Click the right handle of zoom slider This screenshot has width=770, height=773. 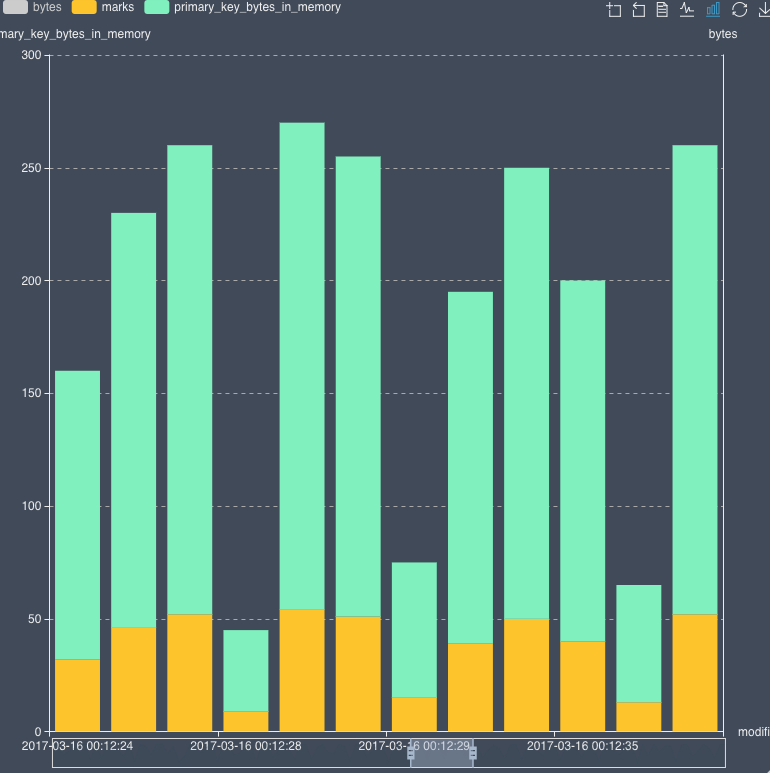473,753
